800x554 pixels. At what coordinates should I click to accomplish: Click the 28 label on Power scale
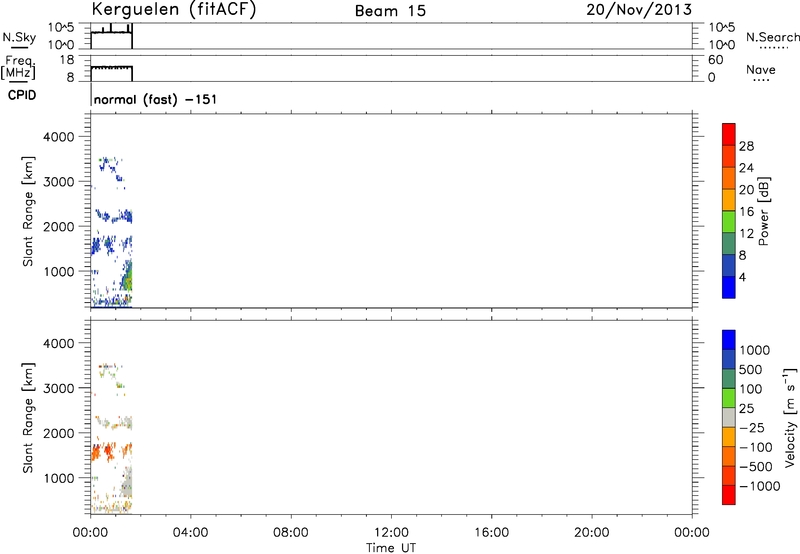click(746, 146)
